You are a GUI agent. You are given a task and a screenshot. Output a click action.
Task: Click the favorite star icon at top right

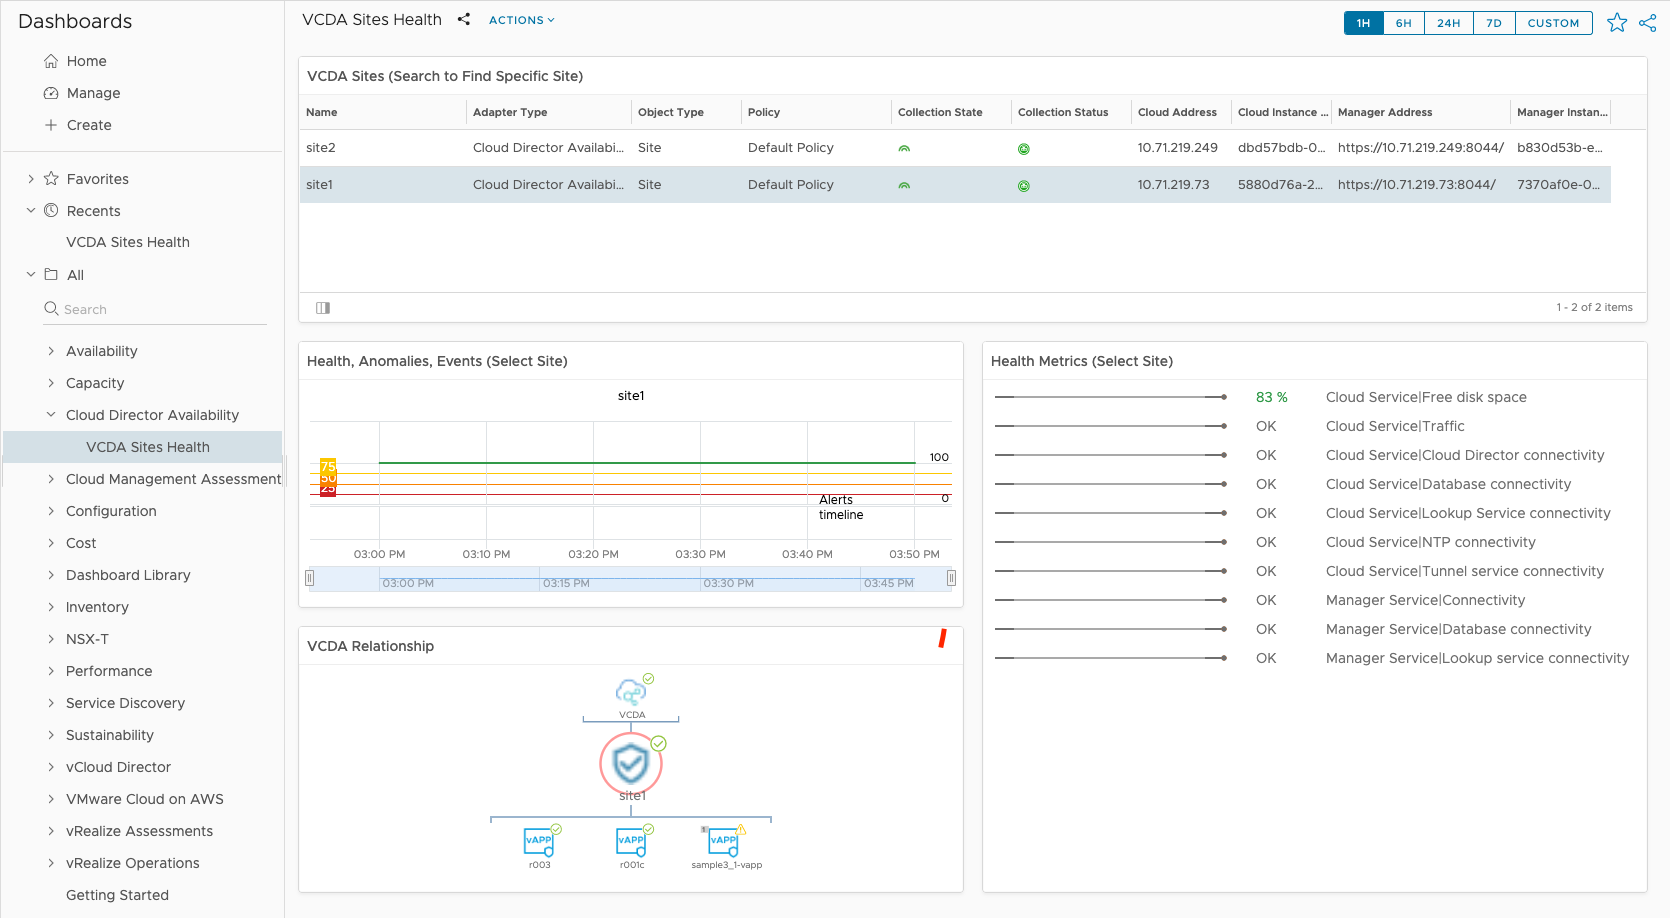tap(1616, 23)
